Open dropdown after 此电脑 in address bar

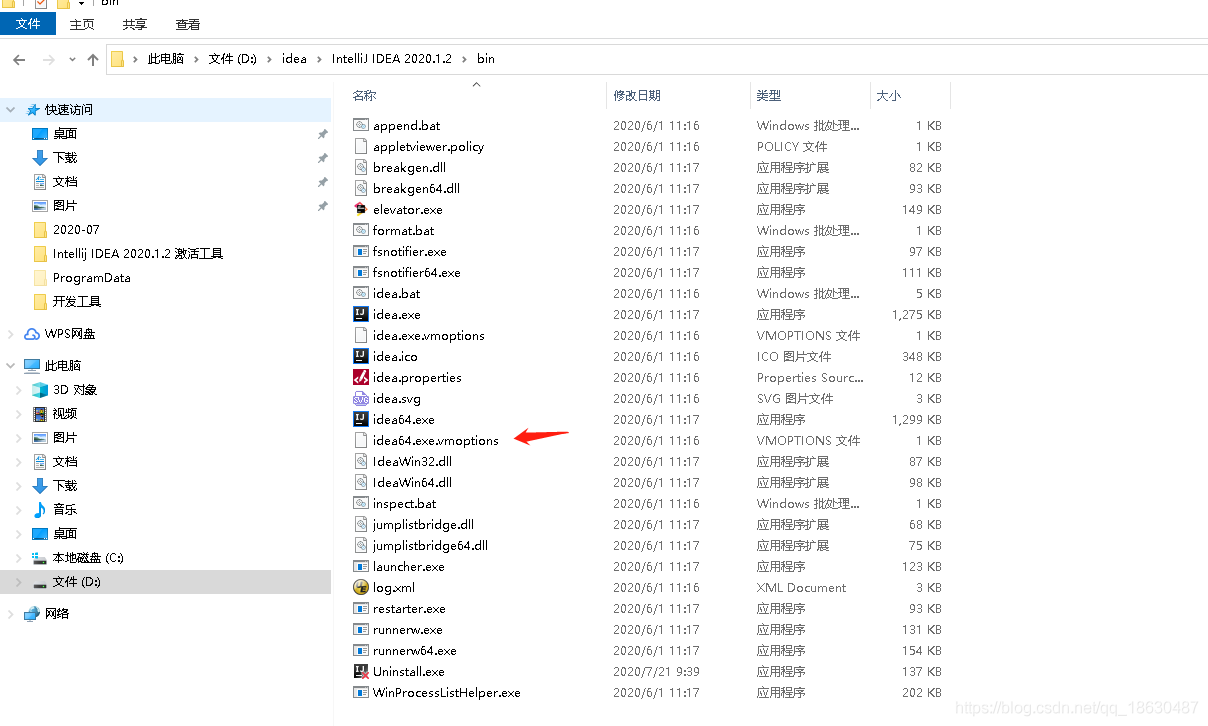pyautogui.click(x=197, y=59)
